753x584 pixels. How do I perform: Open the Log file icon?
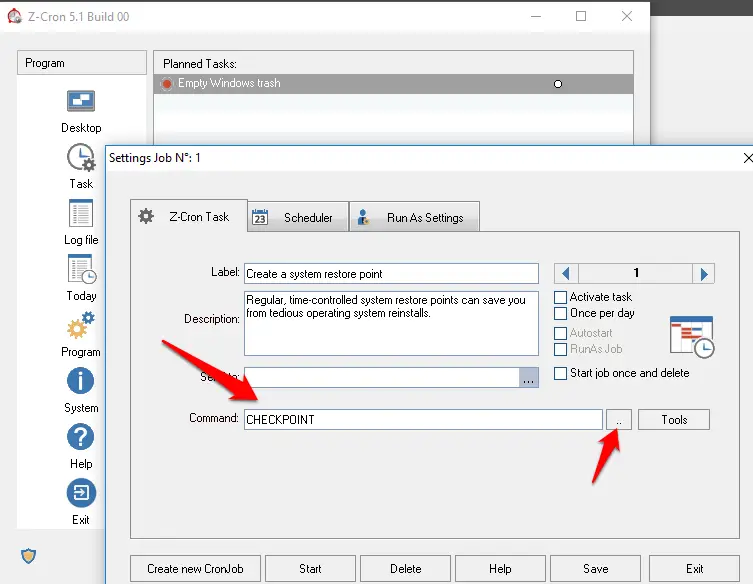pos(81,213)
